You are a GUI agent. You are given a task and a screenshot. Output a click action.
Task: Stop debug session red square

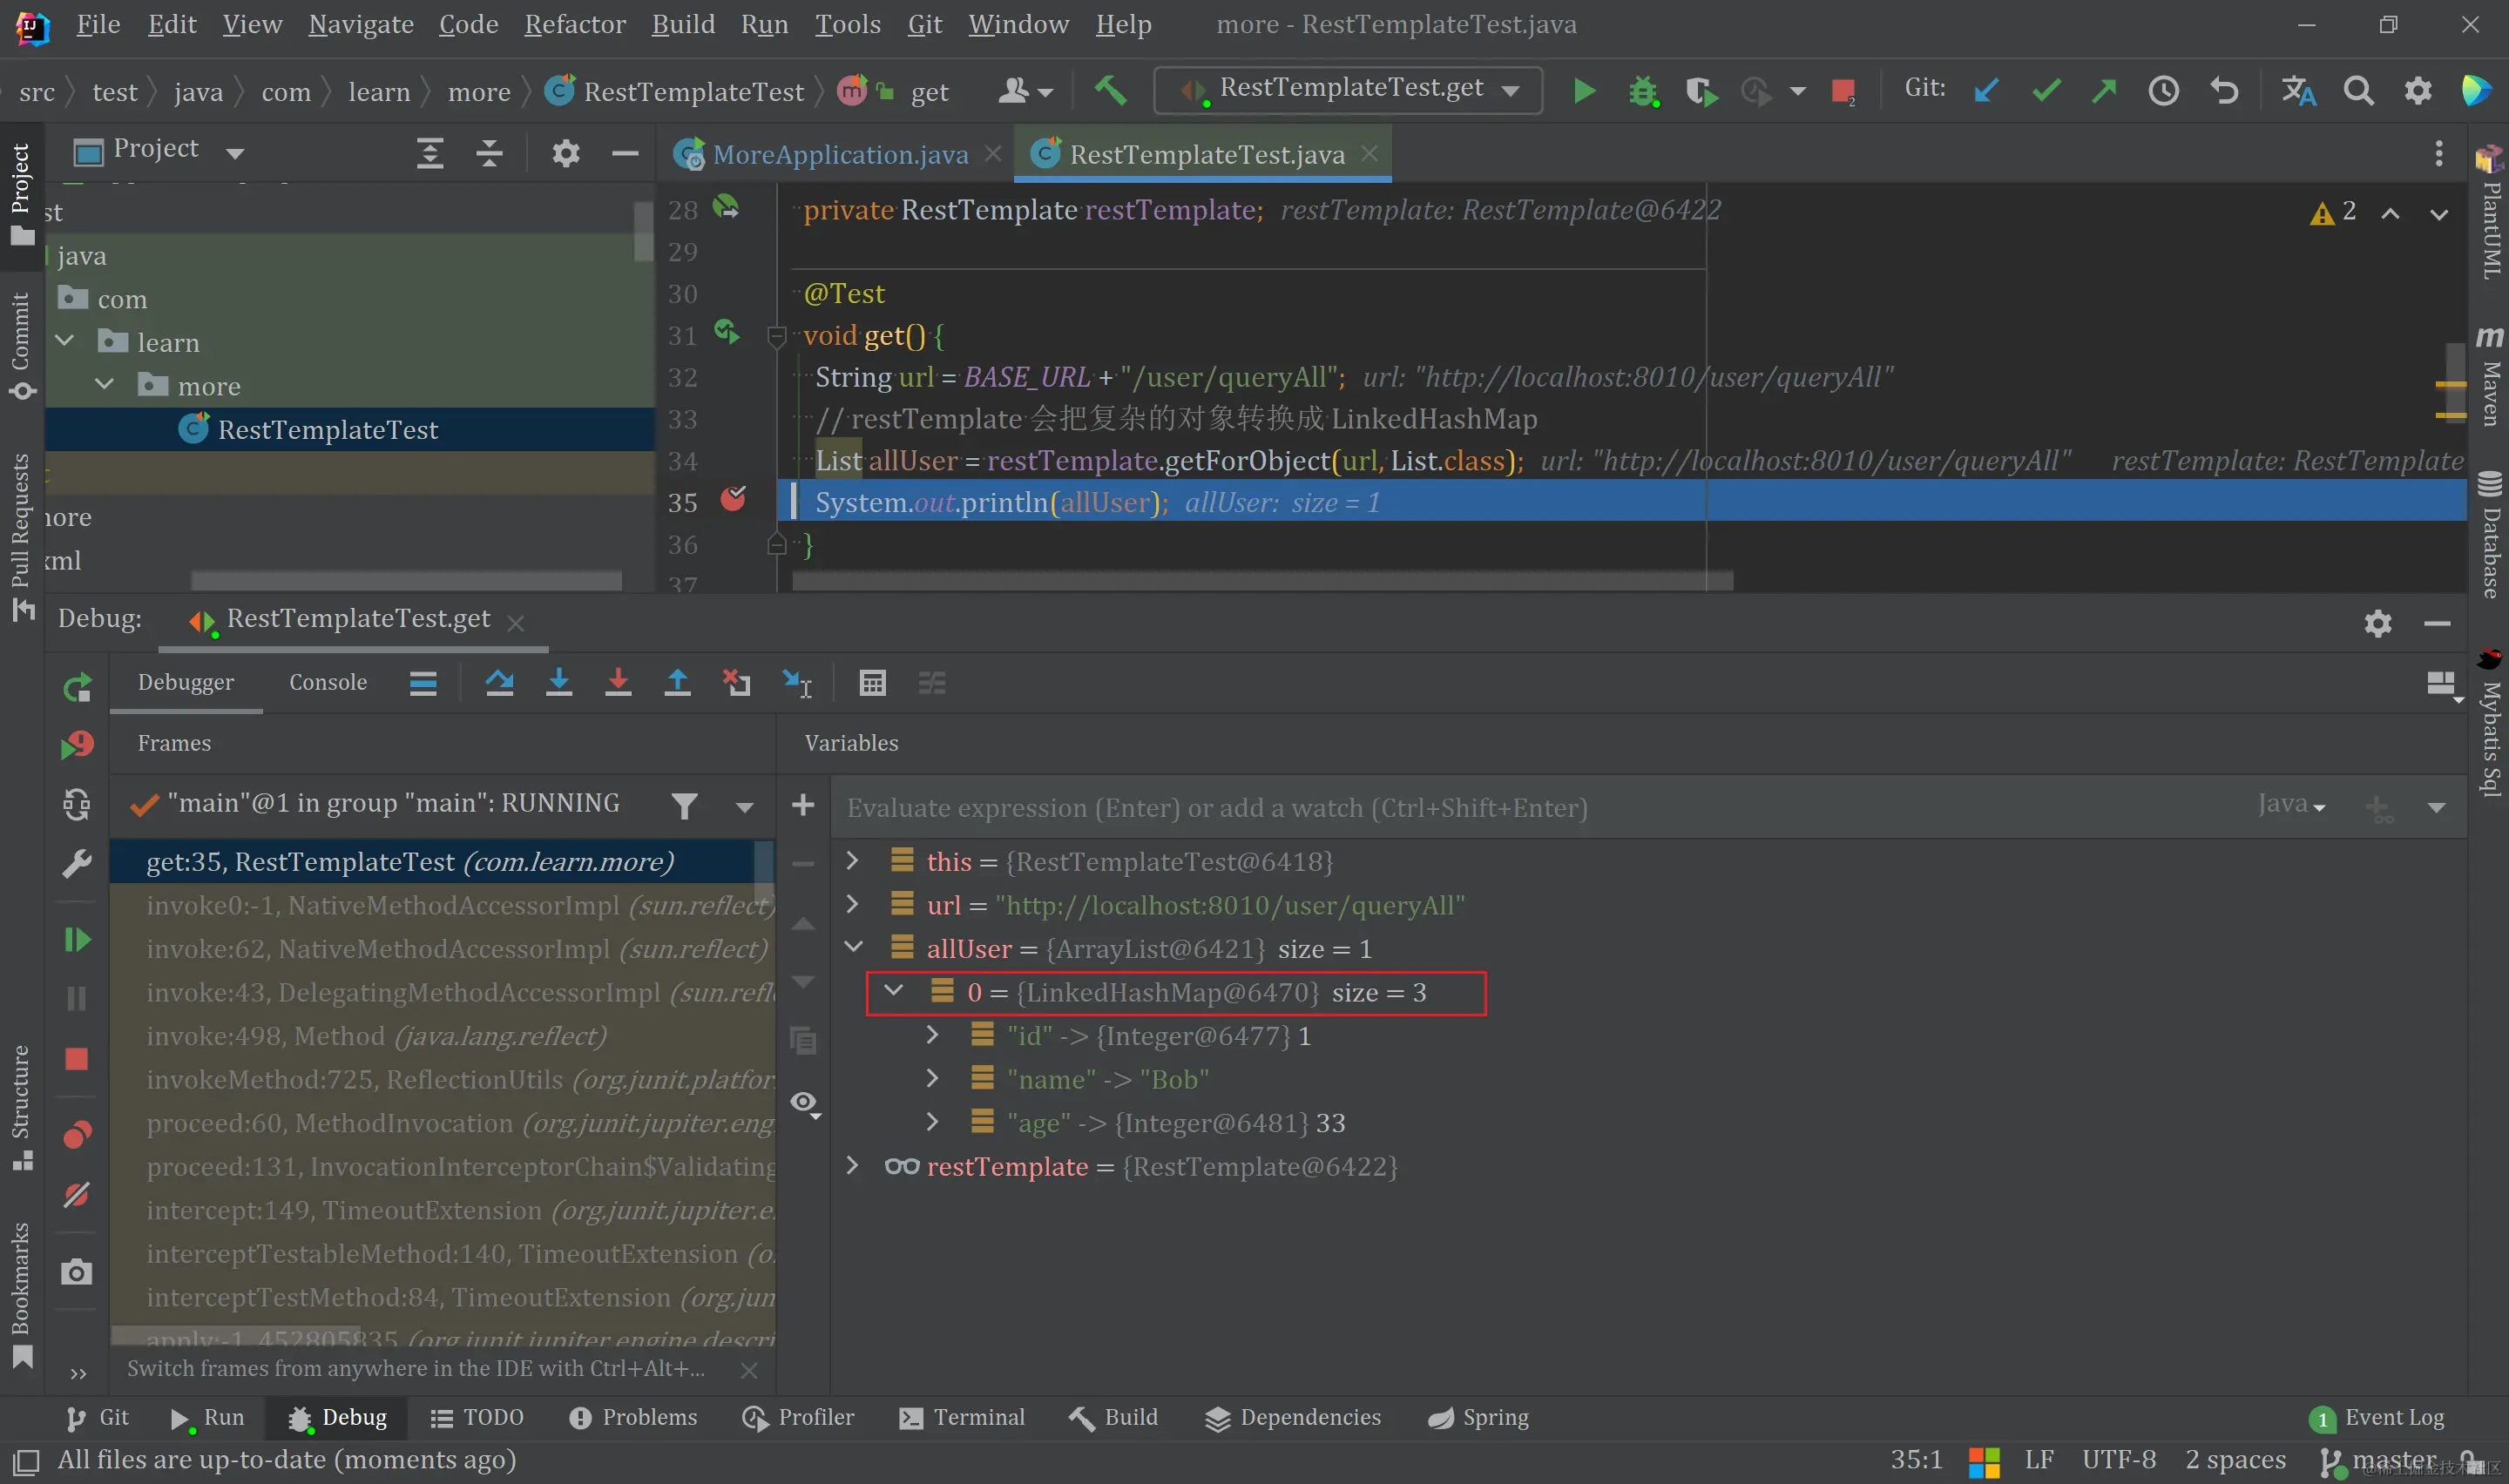(x=77, y=1059)
